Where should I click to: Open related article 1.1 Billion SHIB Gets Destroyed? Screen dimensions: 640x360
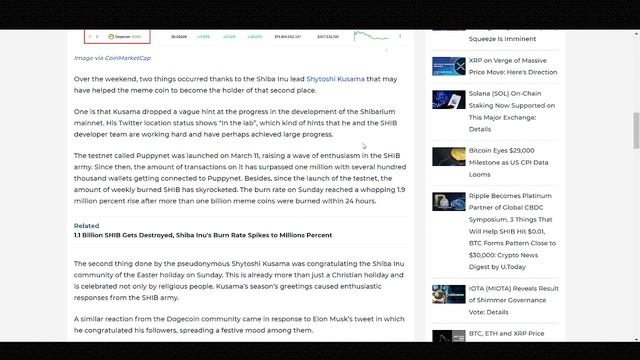pos(203,235)
